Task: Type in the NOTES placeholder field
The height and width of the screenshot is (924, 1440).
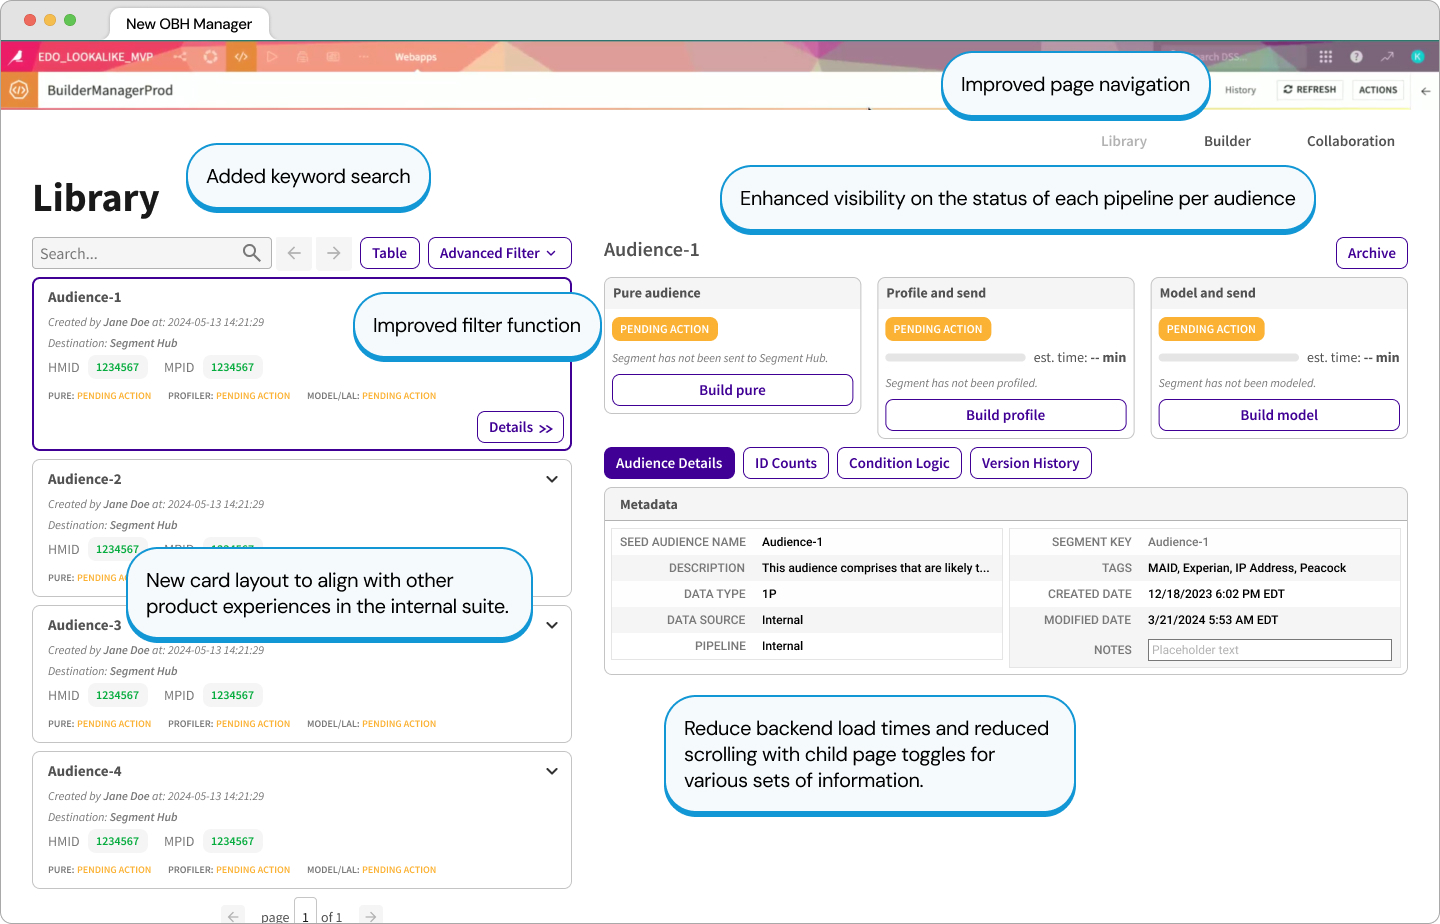Action: point(1269,650)
